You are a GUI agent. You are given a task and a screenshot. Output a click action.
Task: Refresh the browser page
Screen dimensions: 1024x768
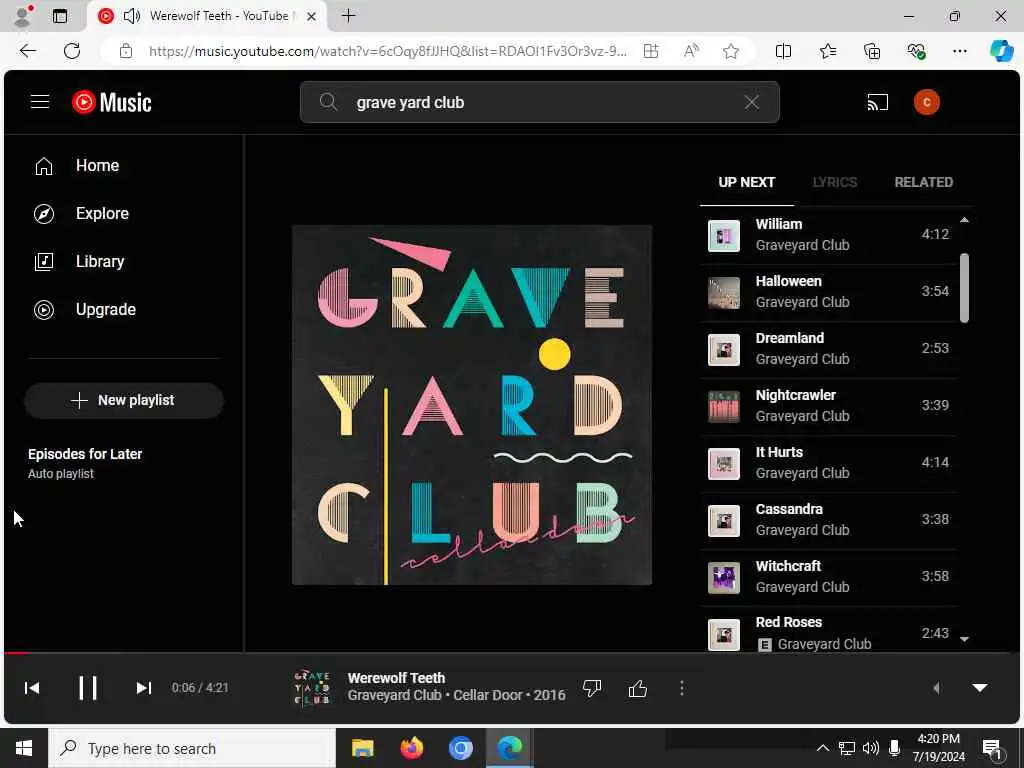click(x=72, y=51)
